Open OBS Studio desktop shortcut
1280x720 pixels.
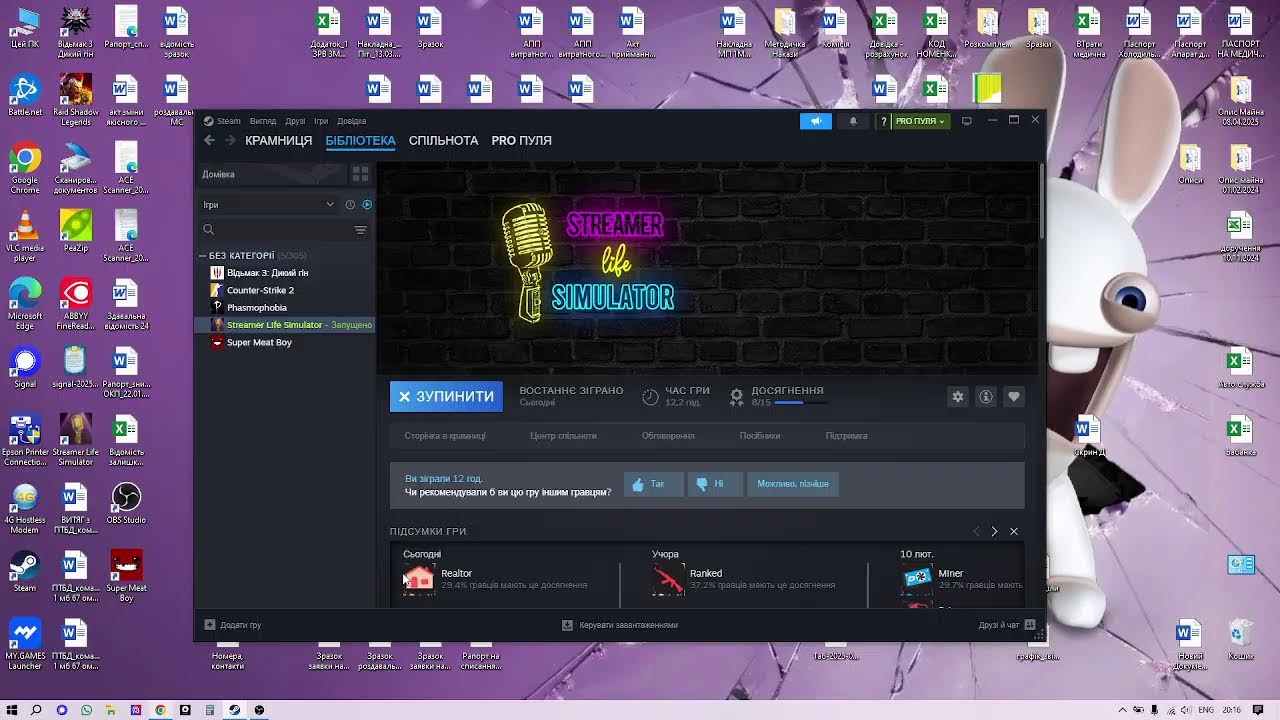point(126,505)
